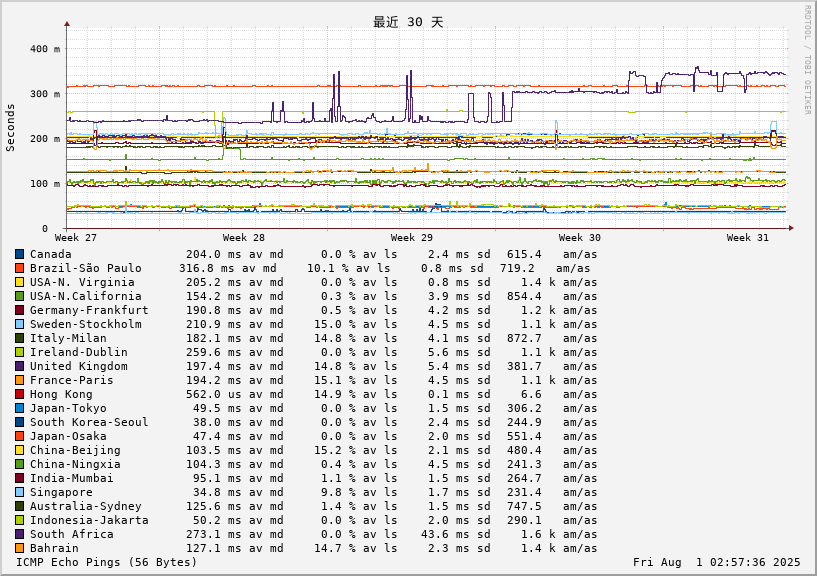Click the Brazil-São Paulo legend color swatch
817x576 pixels.
click(19, 268)
